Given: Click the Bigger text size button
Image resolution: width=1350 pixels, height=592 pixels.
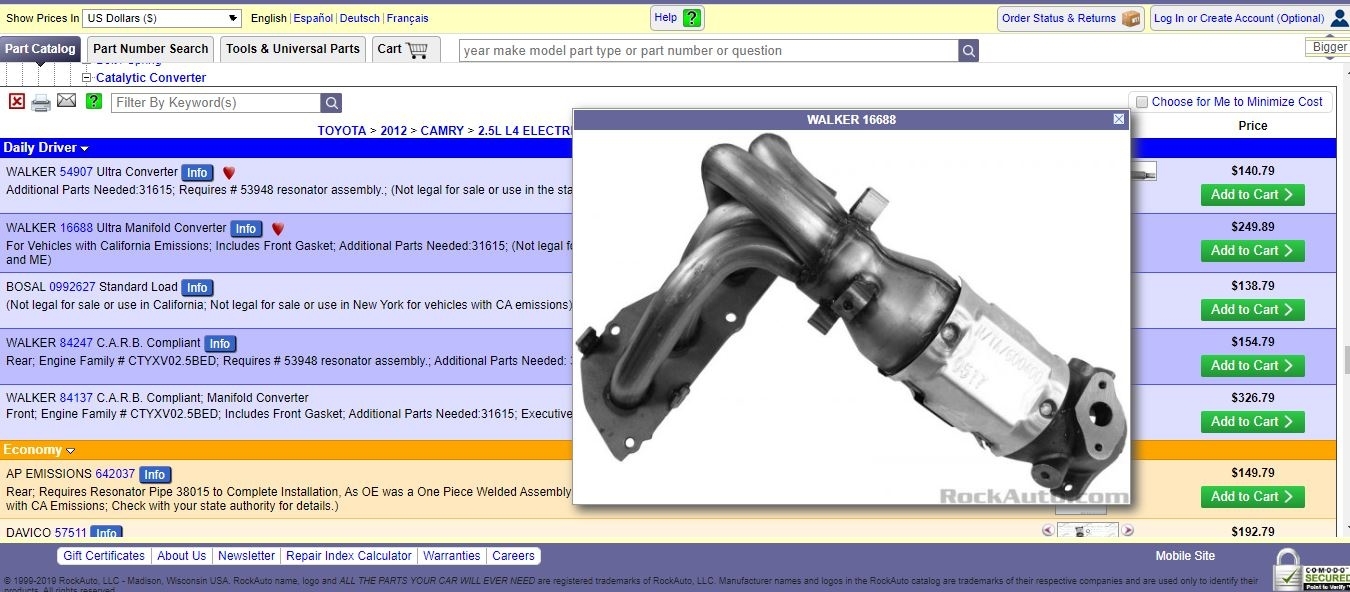Looking at the screenshot, I should (x=1328, y=47).
